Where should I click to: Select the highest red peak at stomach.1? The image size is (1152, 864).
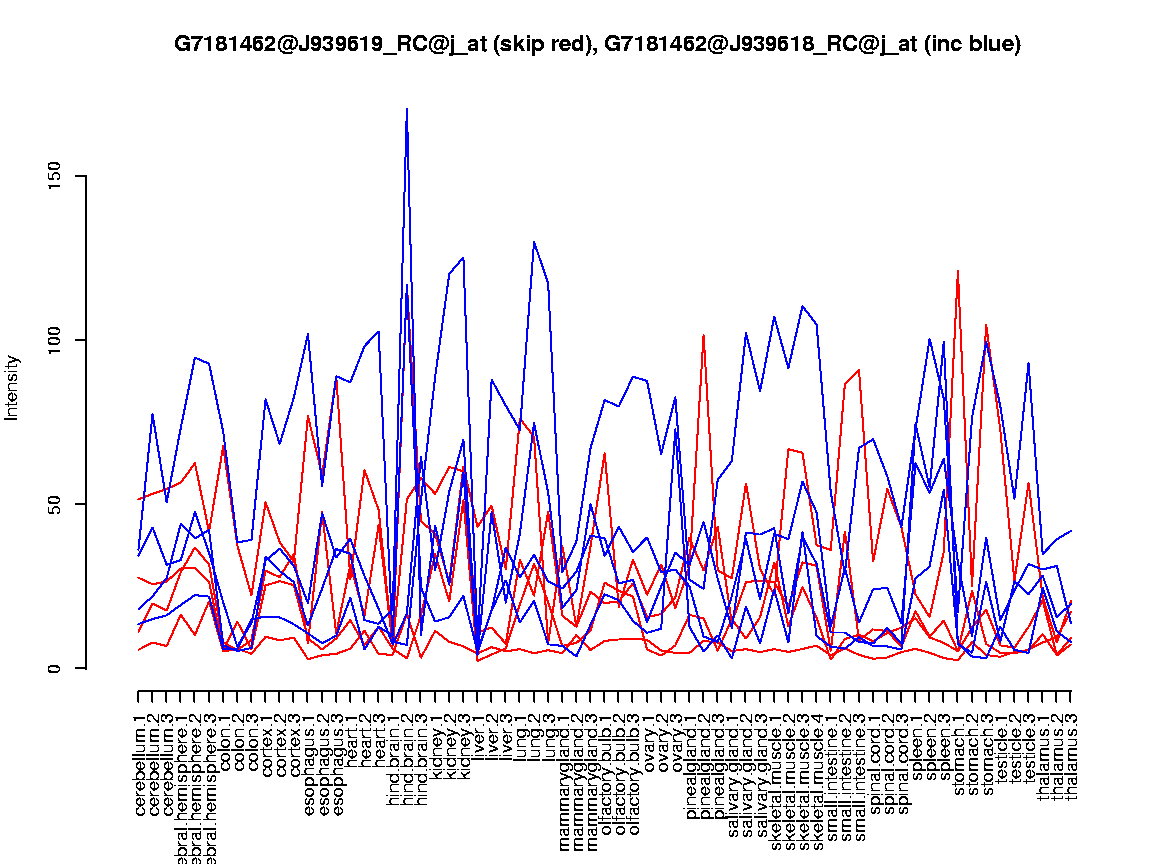[958, 271]
